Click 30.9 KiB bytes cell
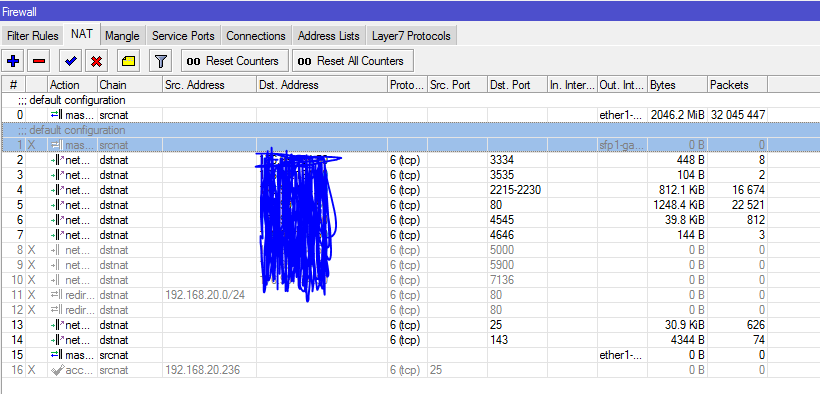This screenshot has height=394, width=820. click(x=677, y=325)
